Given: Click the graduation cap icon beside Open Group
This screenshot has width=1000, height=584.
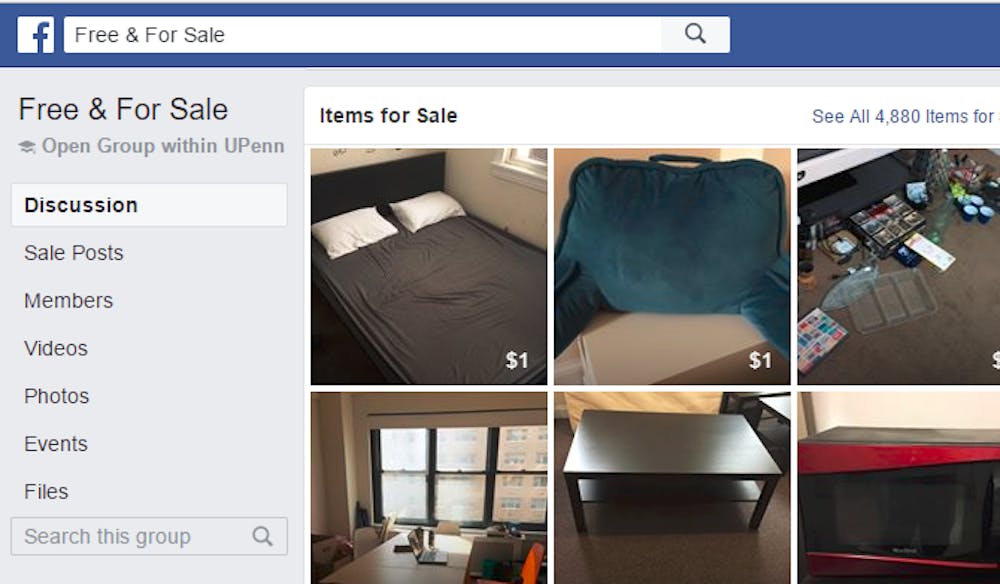Looking at the screenshot, I should pyautogui.click(x=27, y=147).
